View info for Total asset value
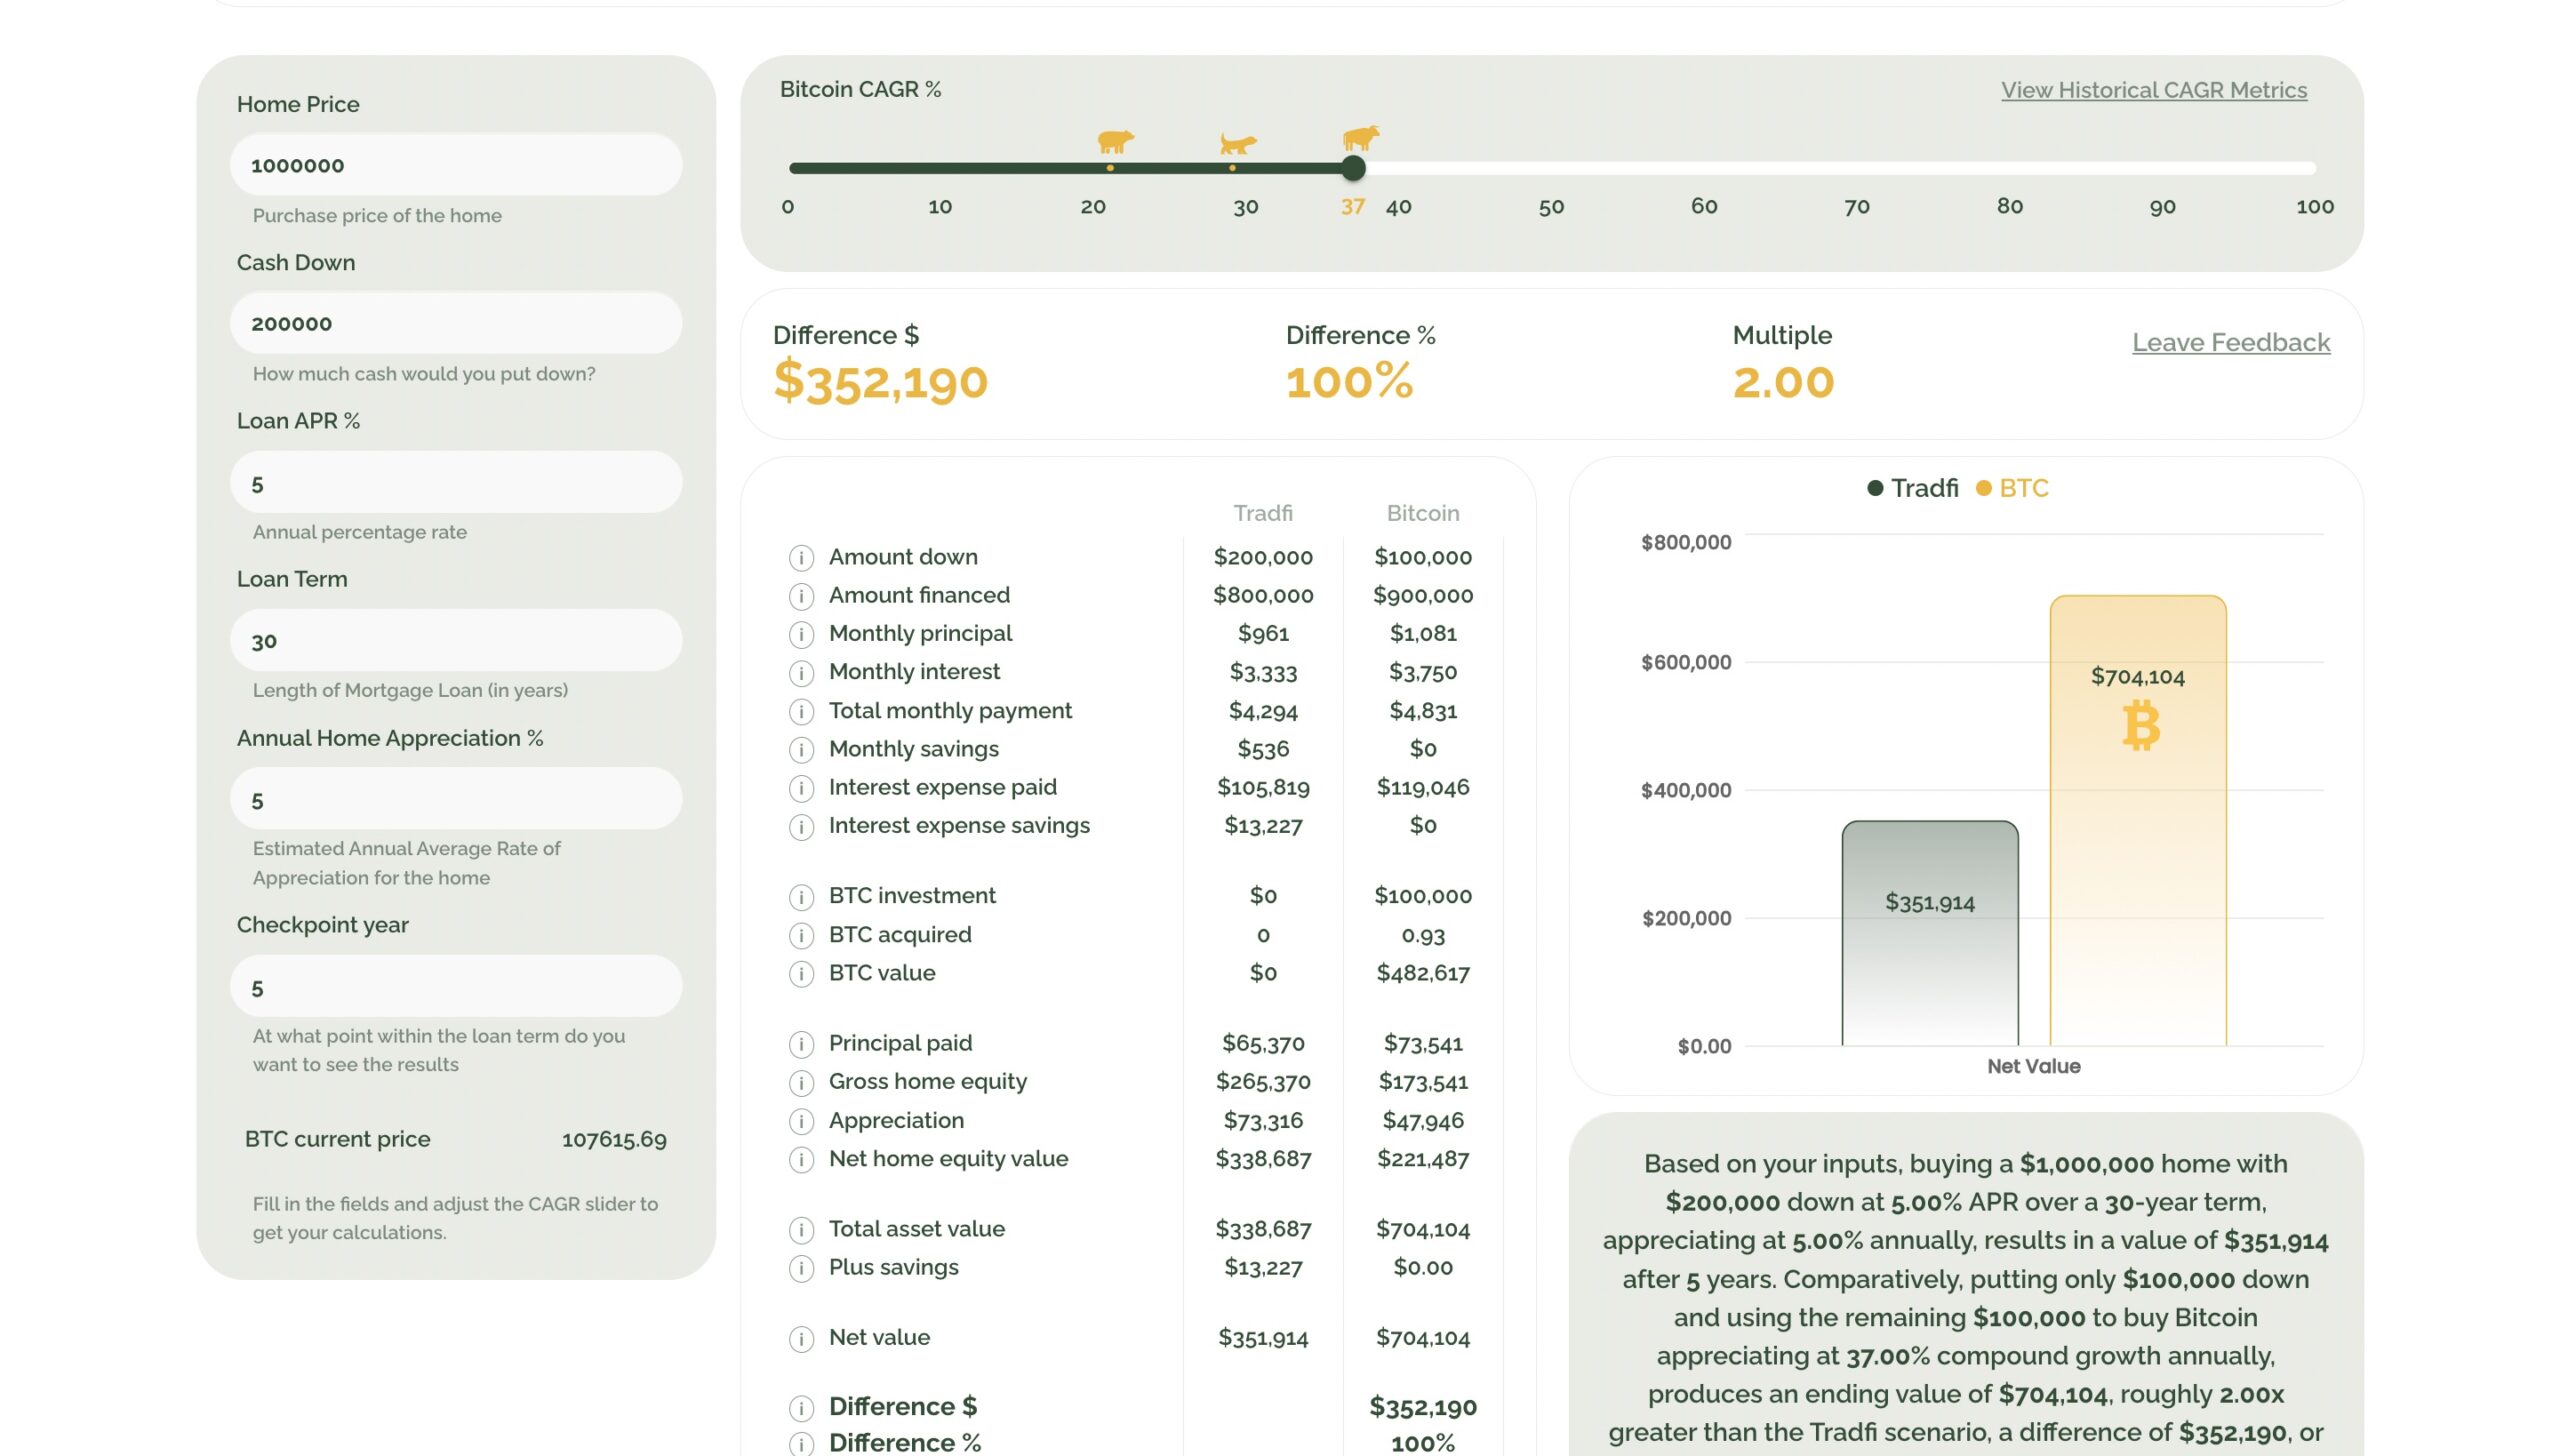Viewport: 2560px width, 1456px height. point(801,1230)
